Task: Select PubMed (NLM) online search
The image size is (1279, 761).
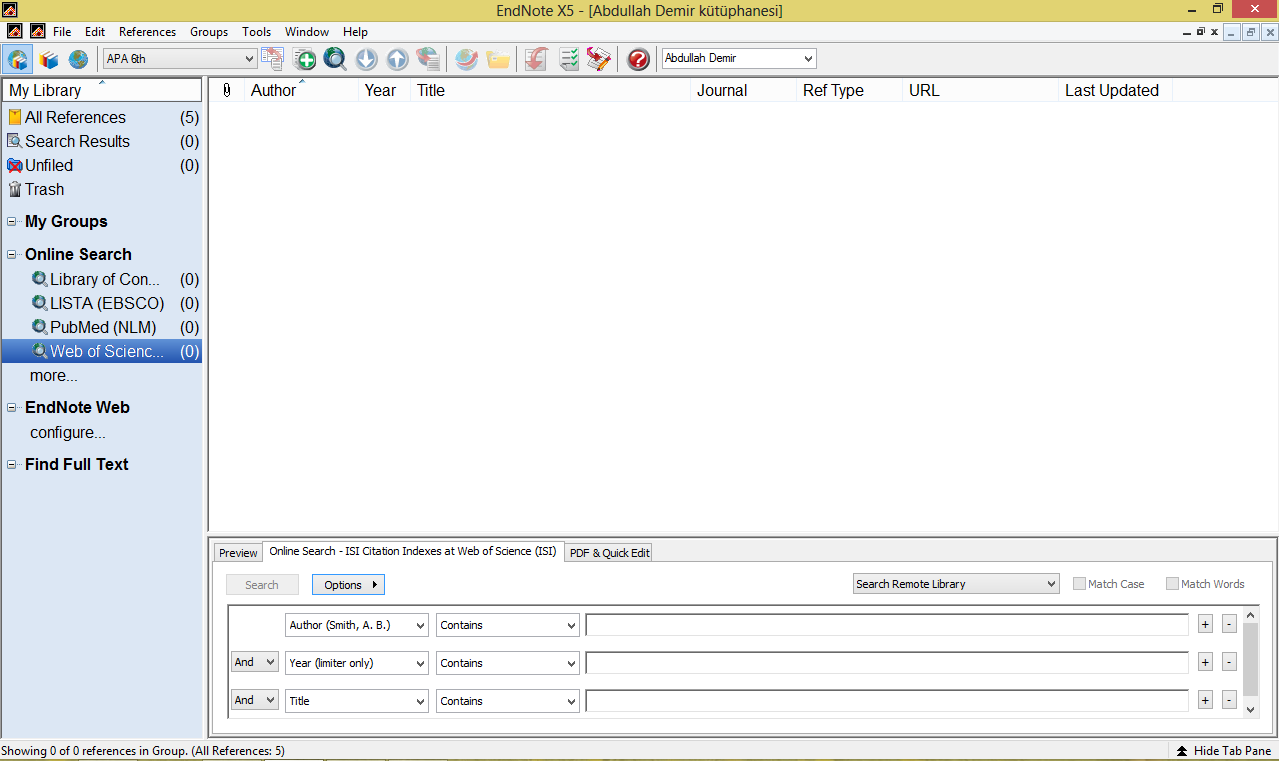Action: 103,327
